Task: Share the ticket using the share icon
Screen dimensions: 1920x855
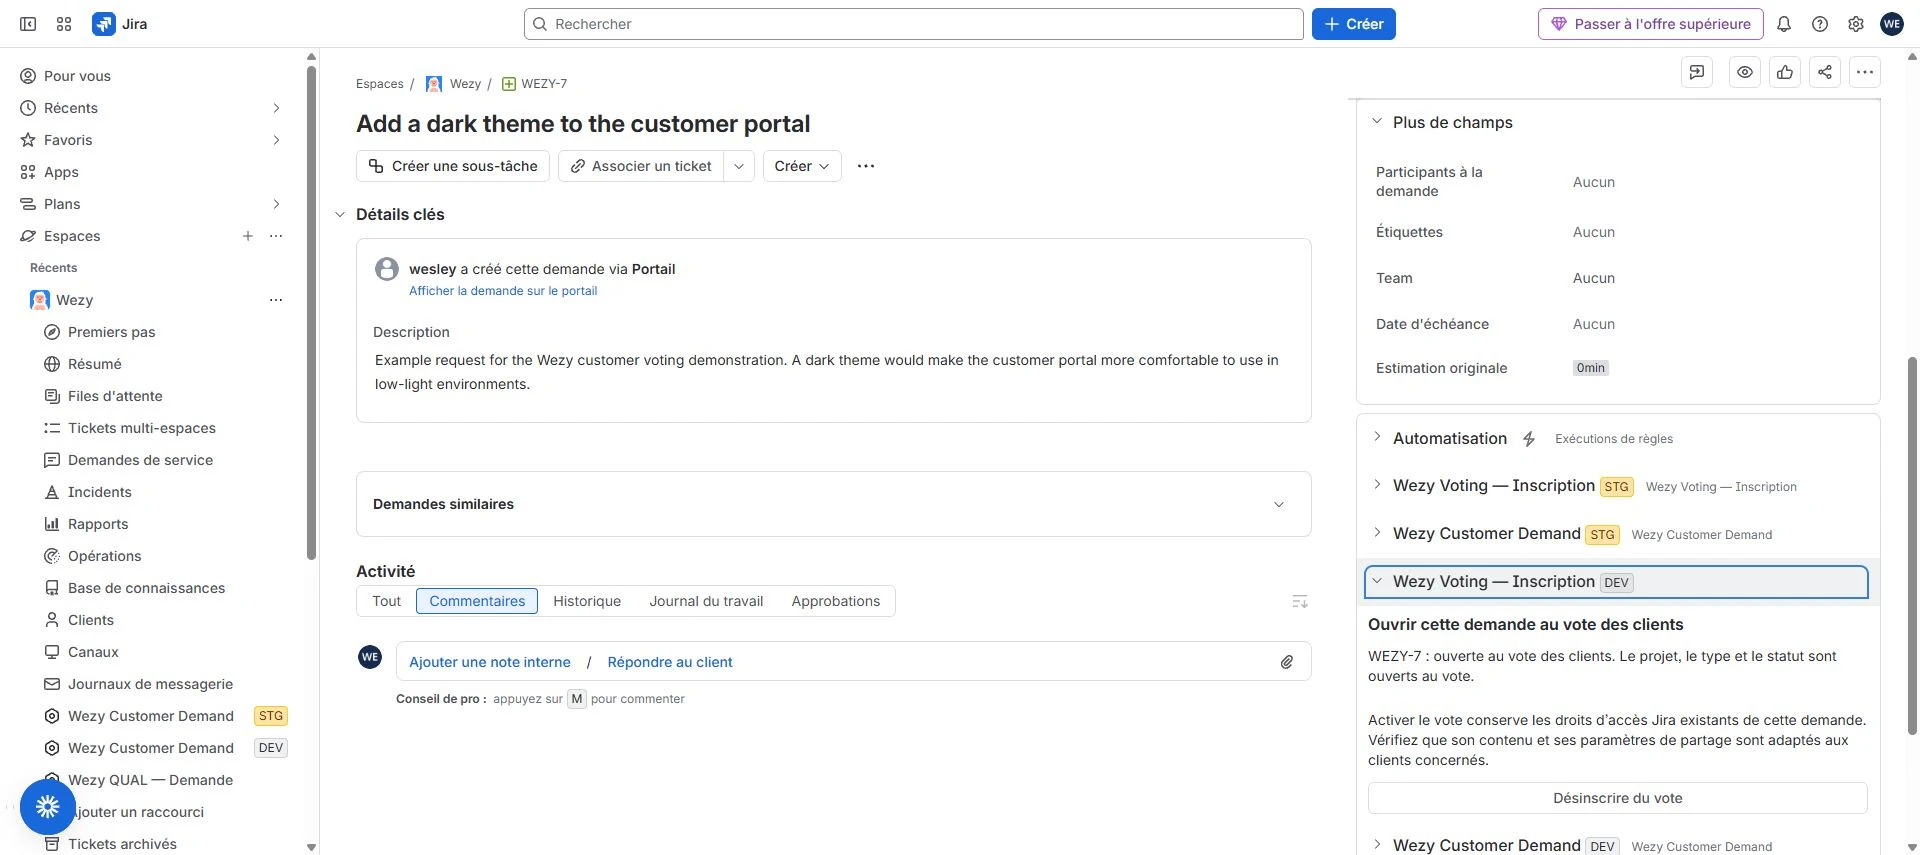Action: (1825, 72)
